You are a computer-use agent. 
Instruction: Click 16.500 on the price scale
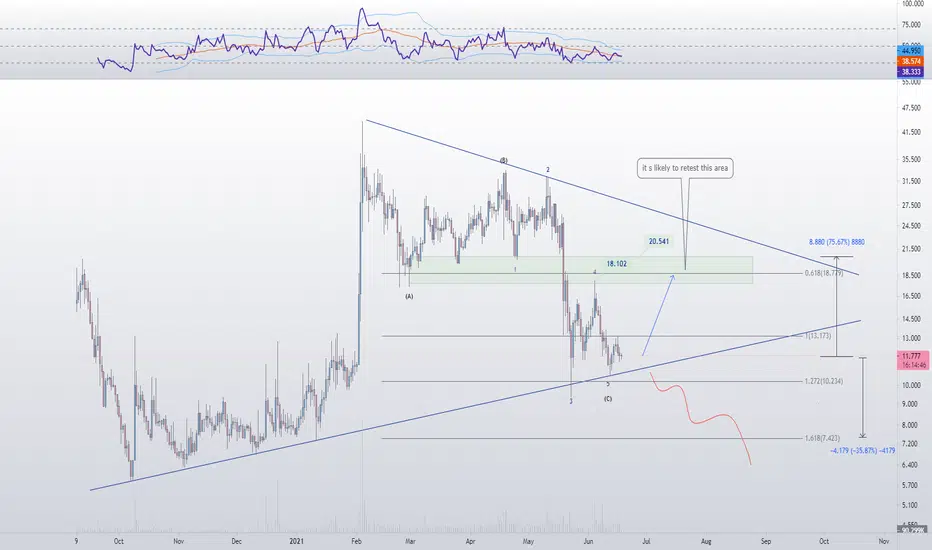(x=911, y=296)
